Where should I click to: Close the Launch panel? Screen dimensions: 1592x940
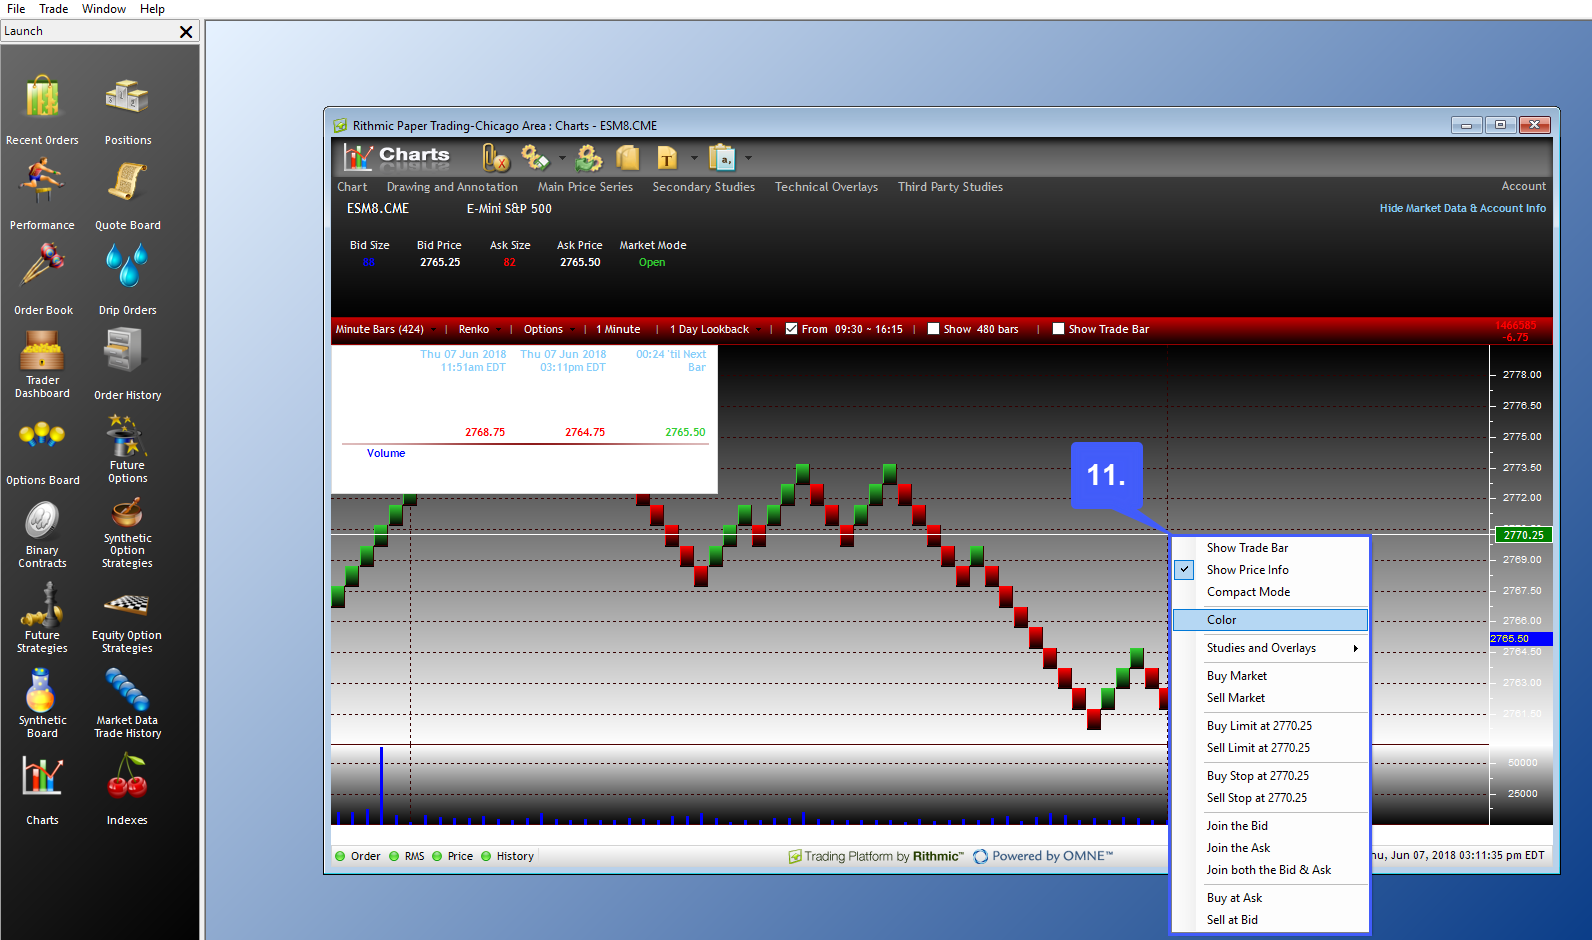186,32
